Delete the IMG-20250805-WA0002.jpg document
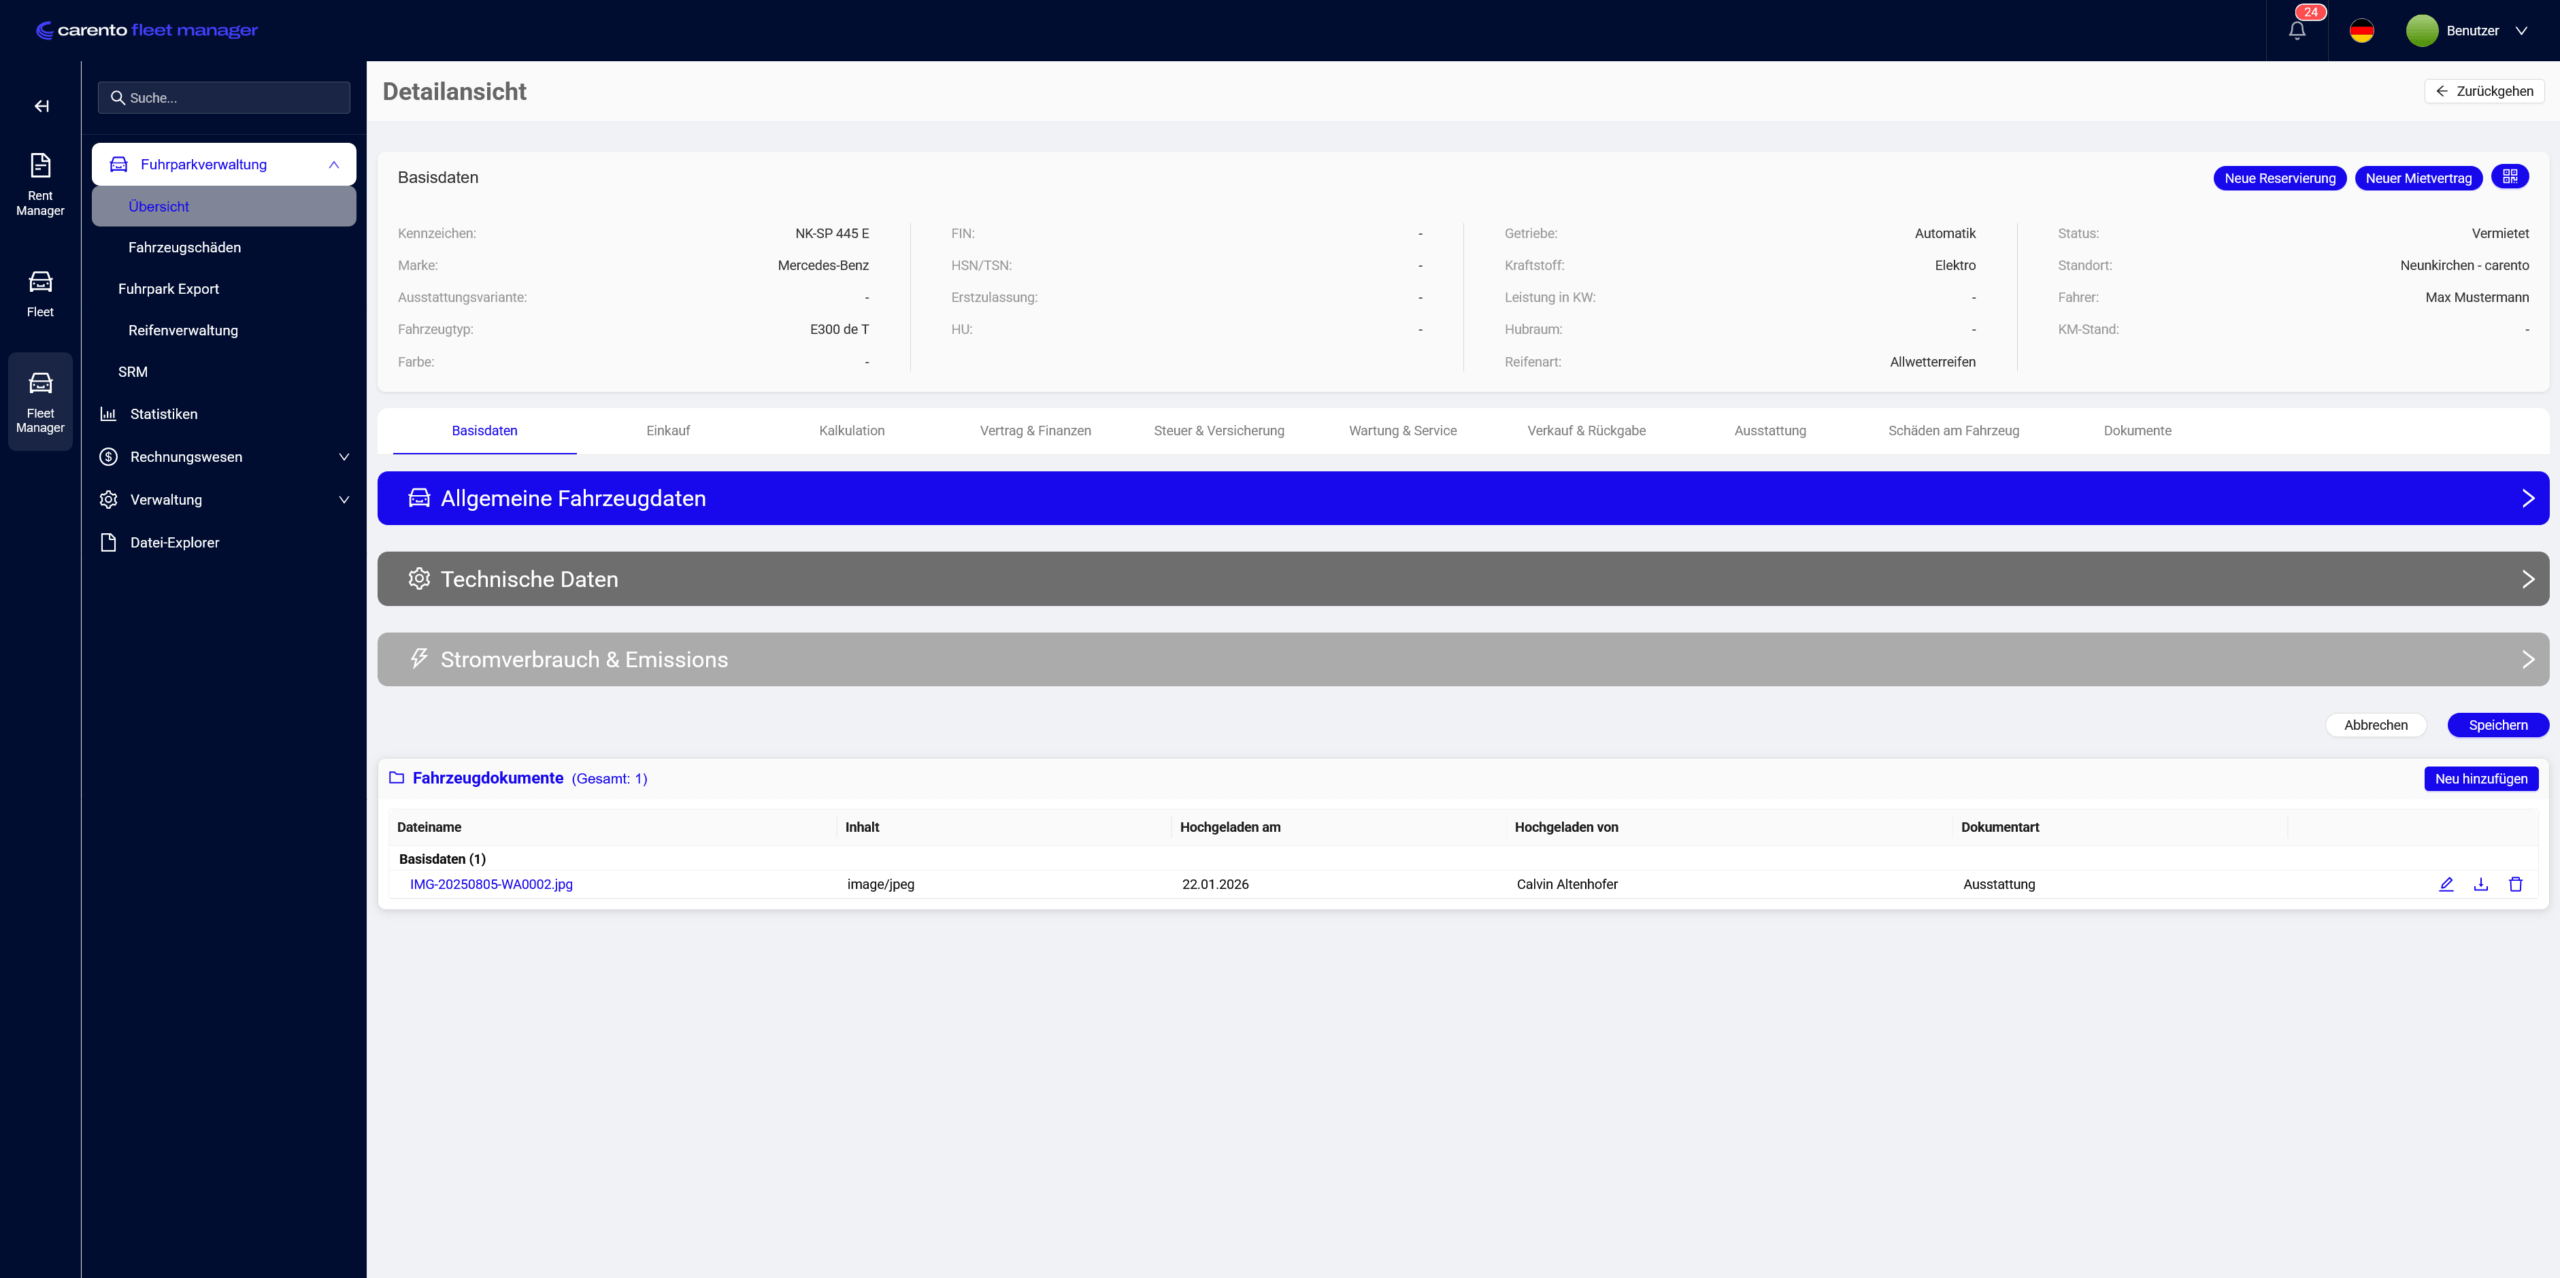Viewport: 2560px width, 1278px height. tap(2516, 884)
